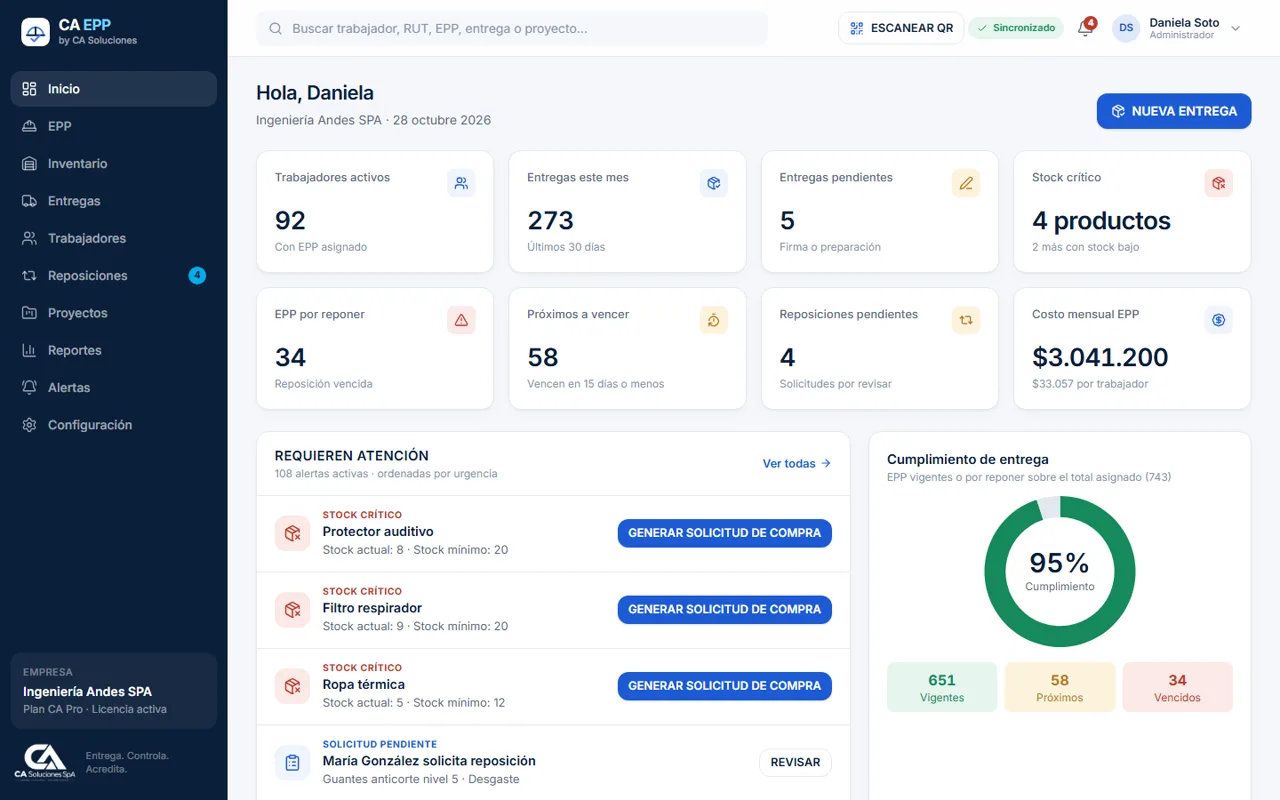The height and width of the screenshot is (800, 1280).
Task: Open Proyectos in the sidebar
Action: (x=113, y=313)
